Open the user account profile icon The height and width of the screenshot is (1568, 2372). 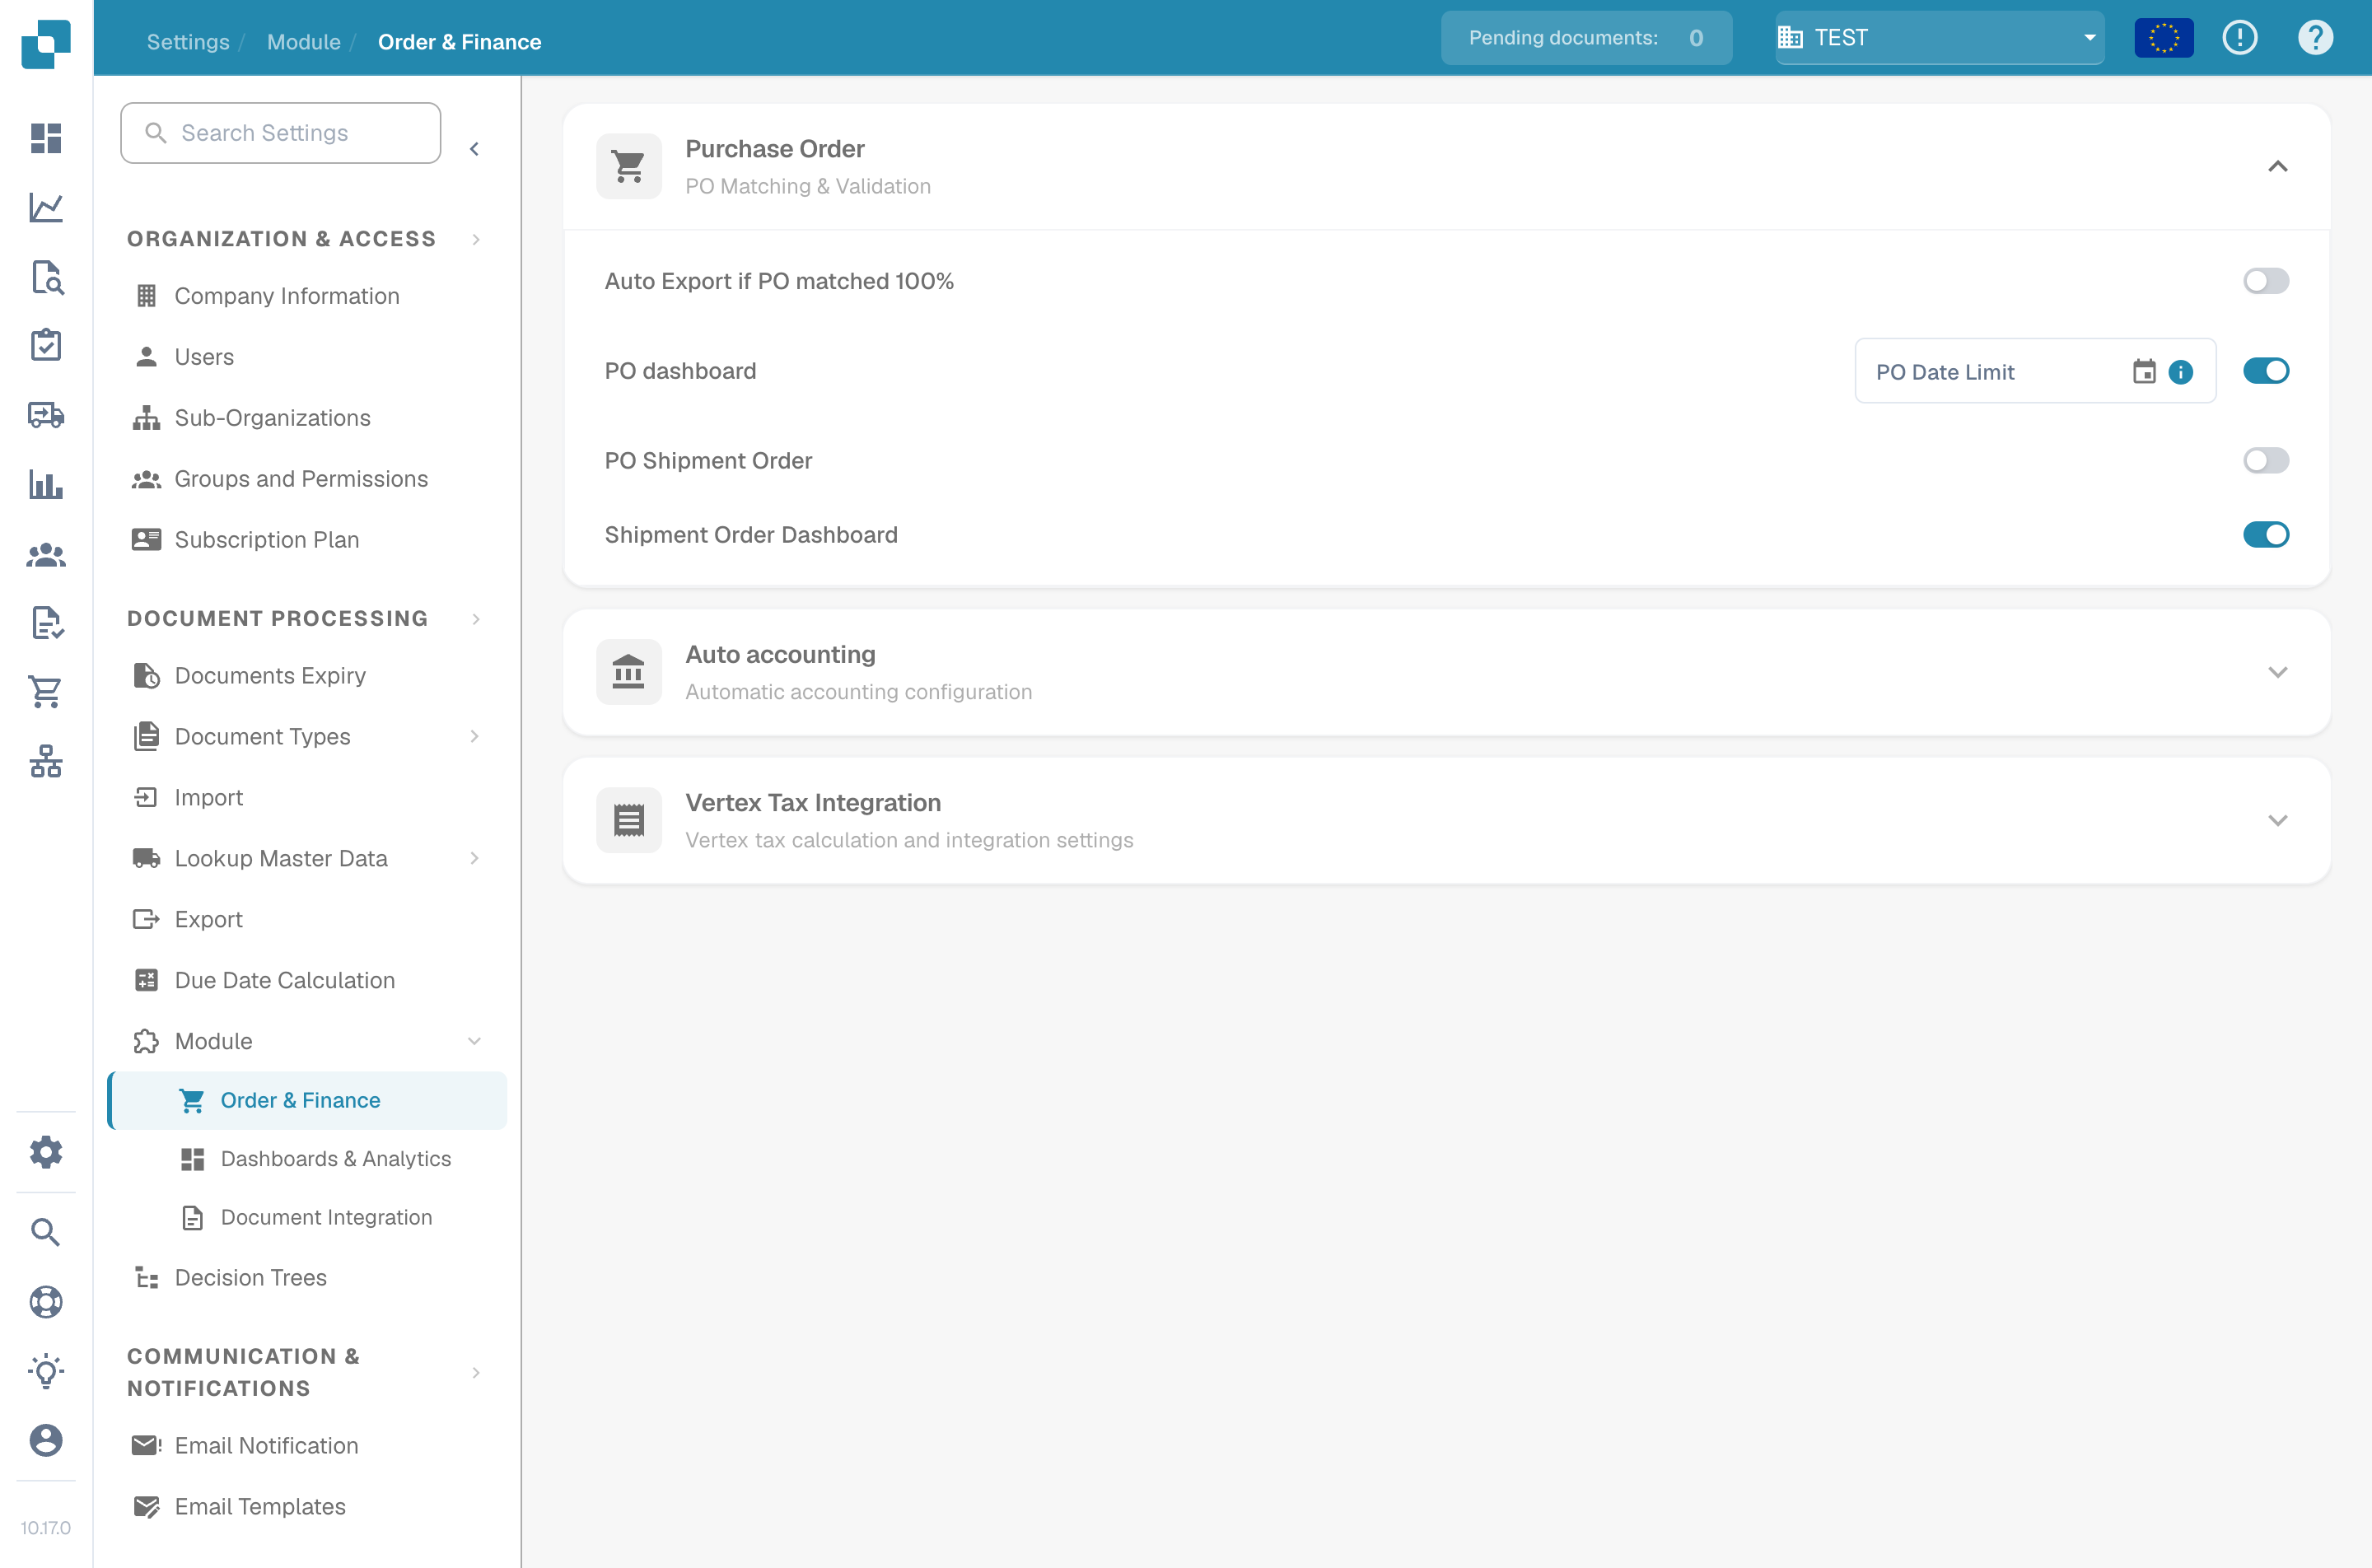pos(46,1440)
